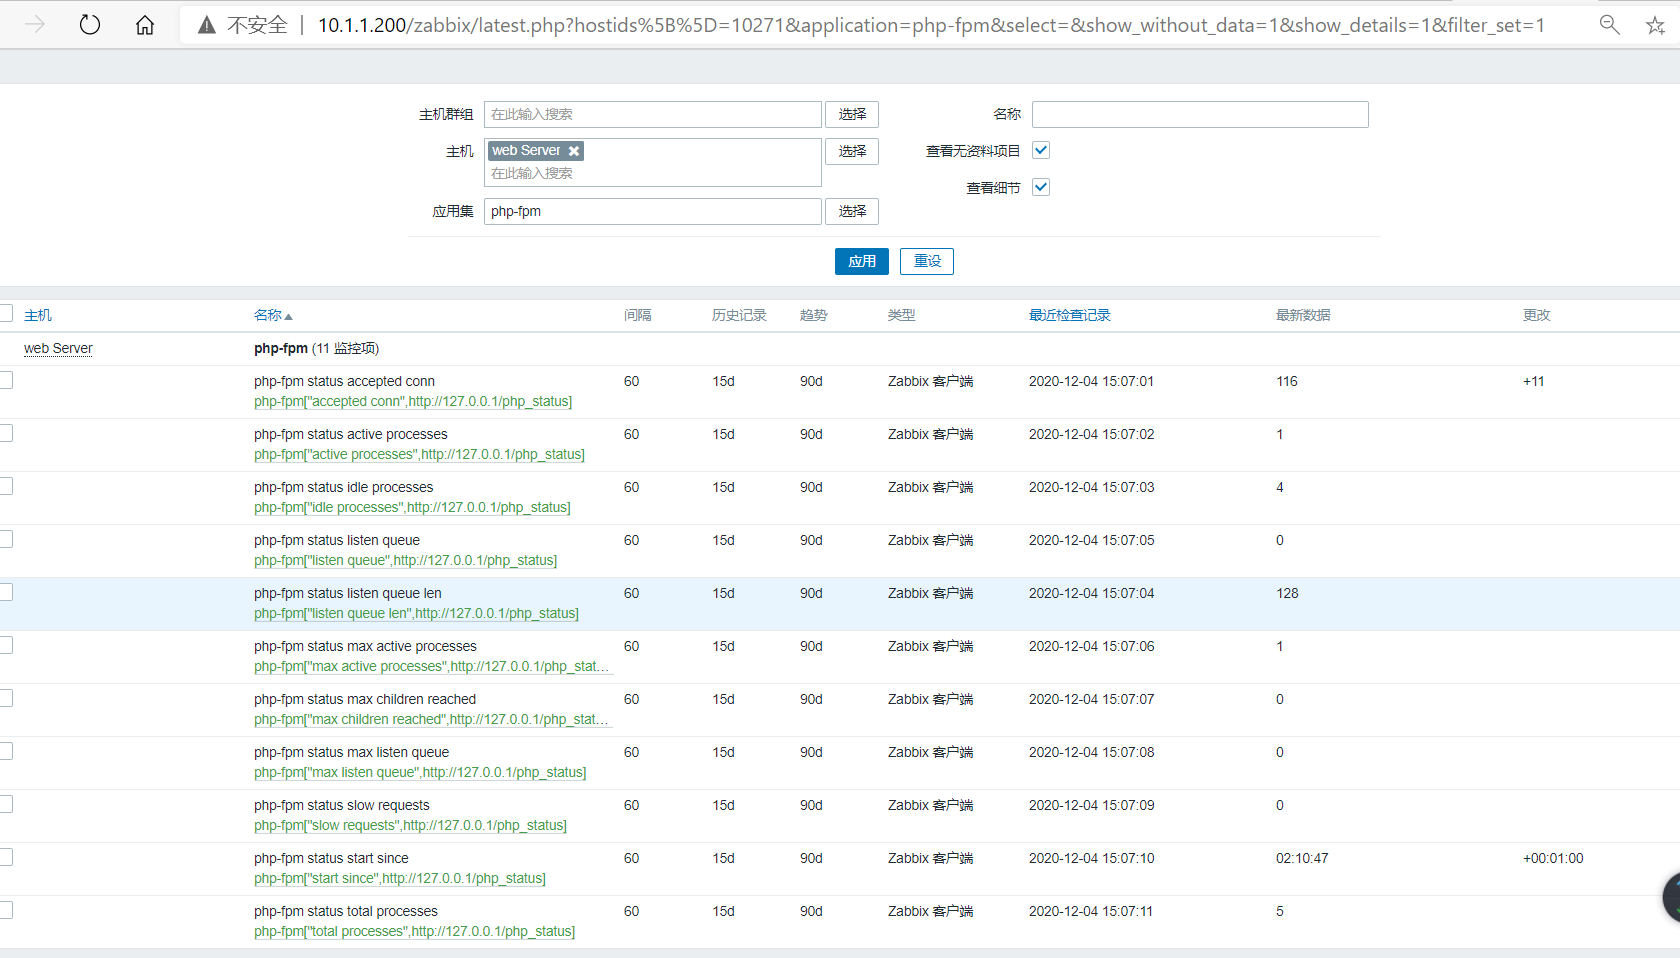Click the 更改 column header
The height and width of the screenshot is (958, 1680).
(1536, 315)
